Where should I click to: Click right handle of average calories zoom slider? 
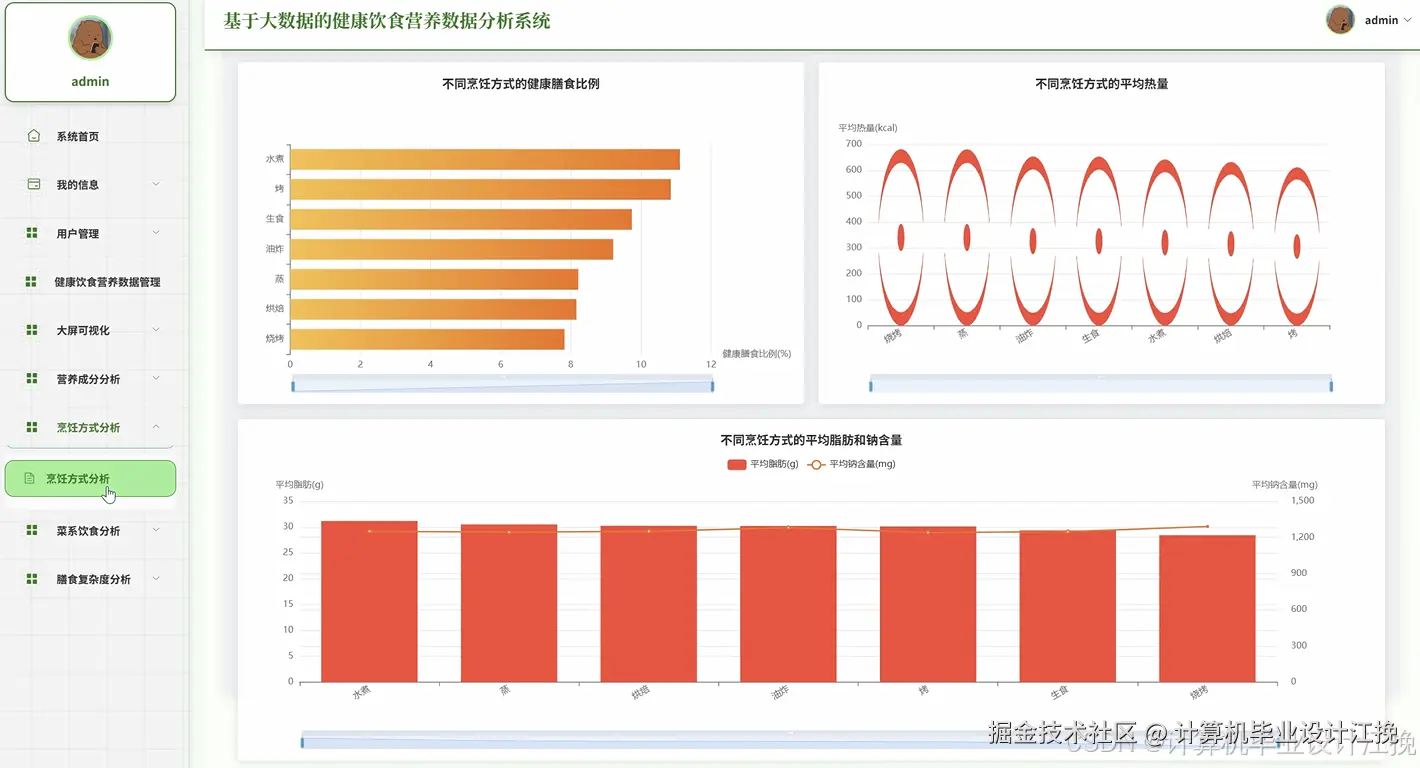click(1331, 386)
